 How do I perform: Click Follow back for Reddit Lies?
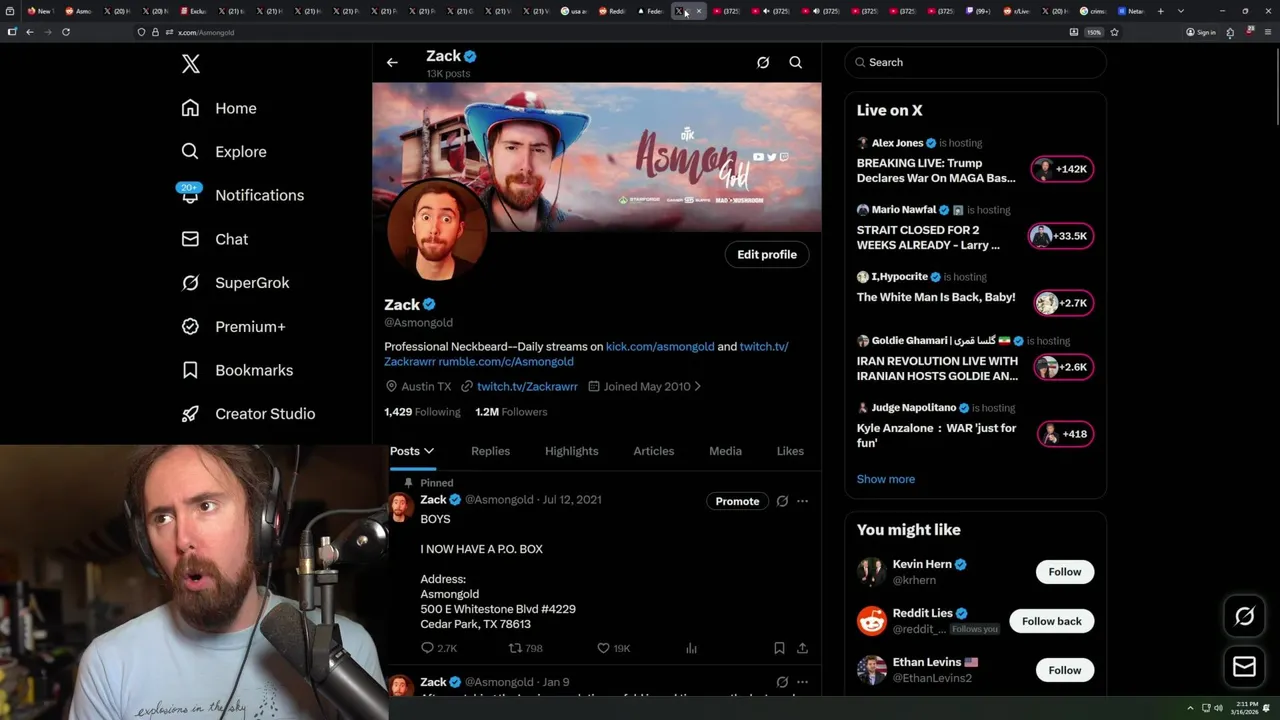[1052, 621]
